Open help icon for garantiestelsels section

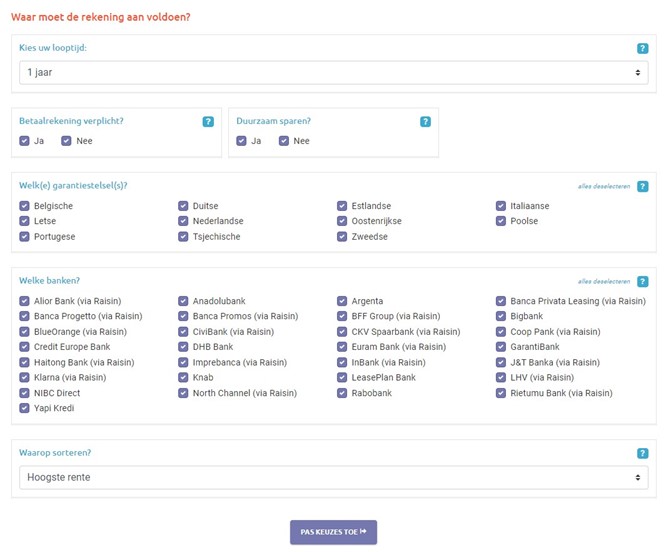(642, 186)
